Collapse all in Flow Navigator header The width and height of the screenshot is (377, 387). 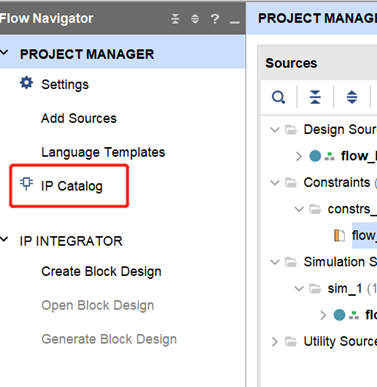[175, 19]
